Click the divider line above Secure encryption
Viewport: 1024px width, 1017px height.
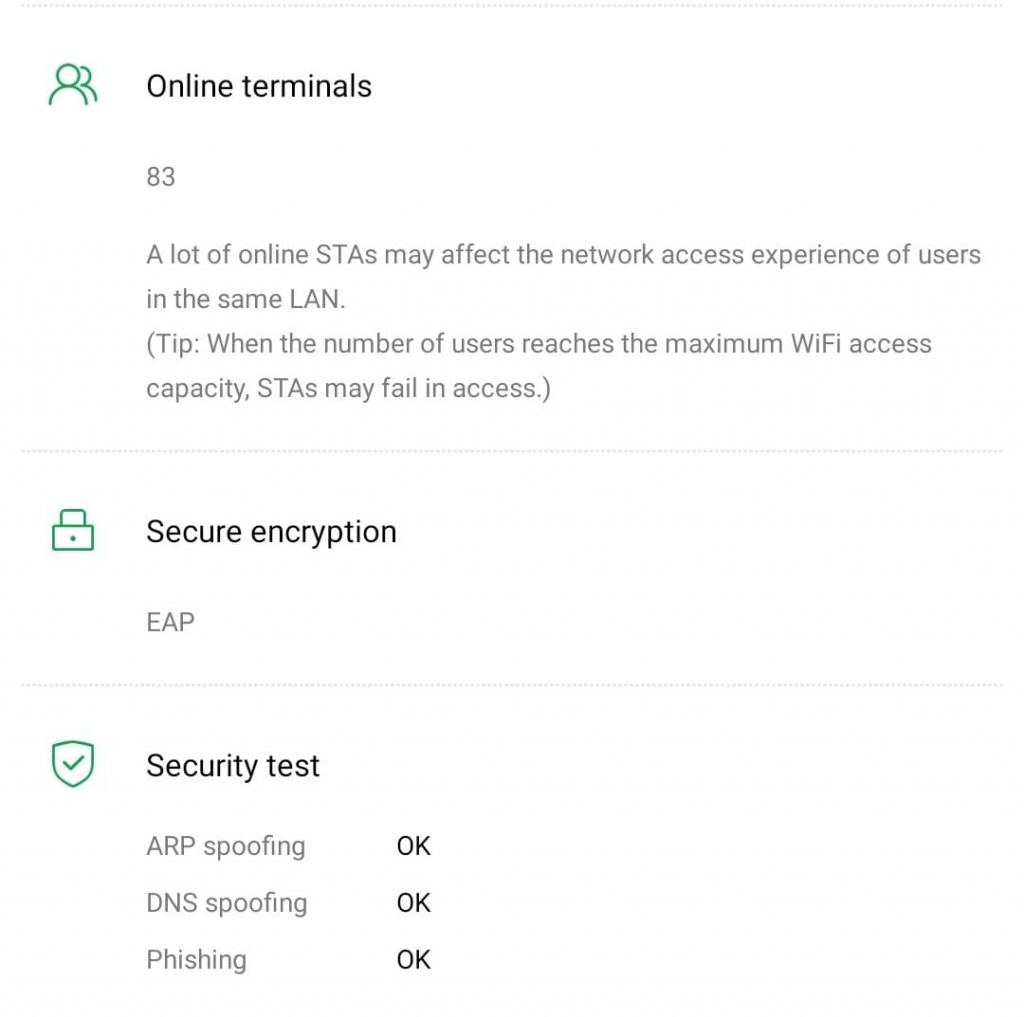click(x=512, y=452)
